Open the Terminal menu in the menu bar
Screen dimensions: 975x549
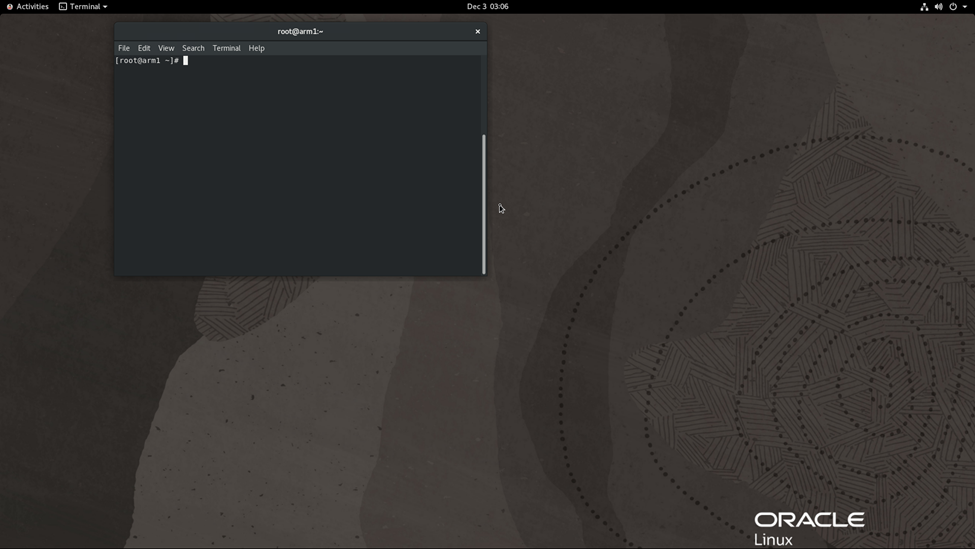(226, 48)
